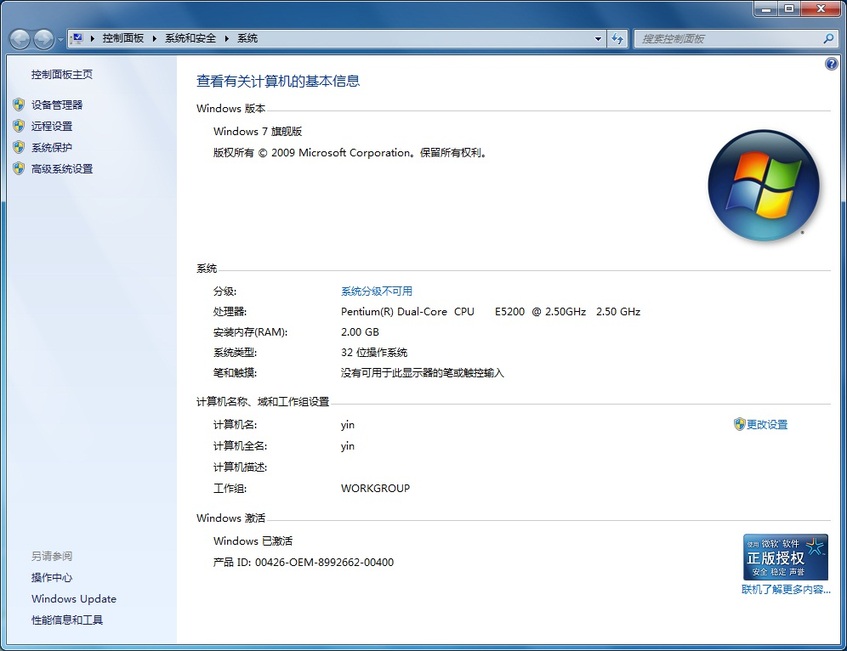This screenshot has width=847, height=651.
Task: Open help with the blue question mark icon
Action: [x=831, y=64]
